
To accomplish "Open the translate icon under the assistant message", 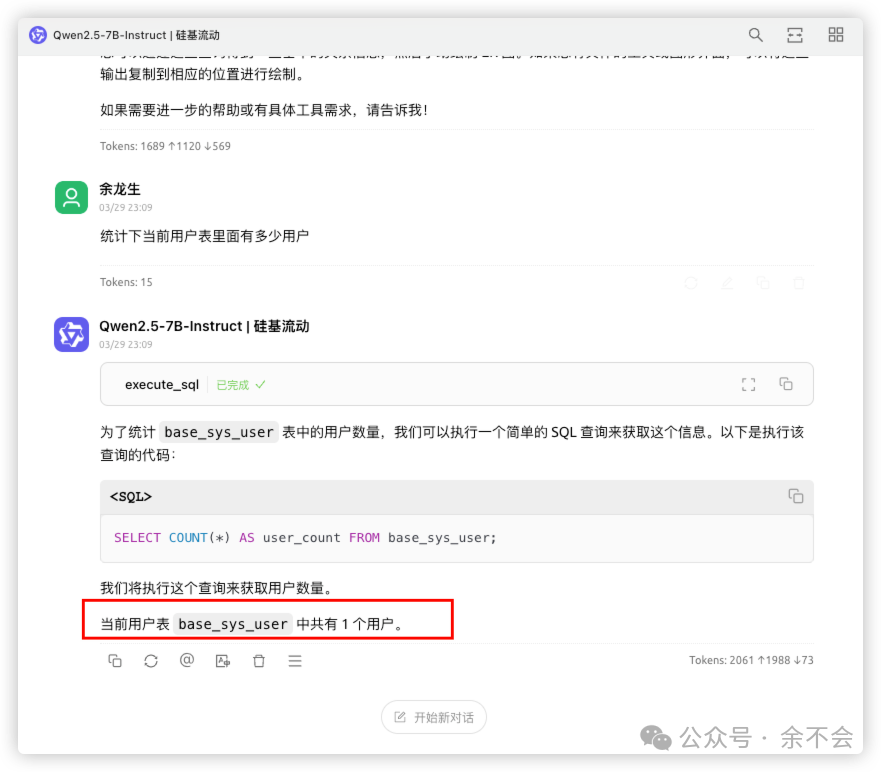I will tap(223, 660).
